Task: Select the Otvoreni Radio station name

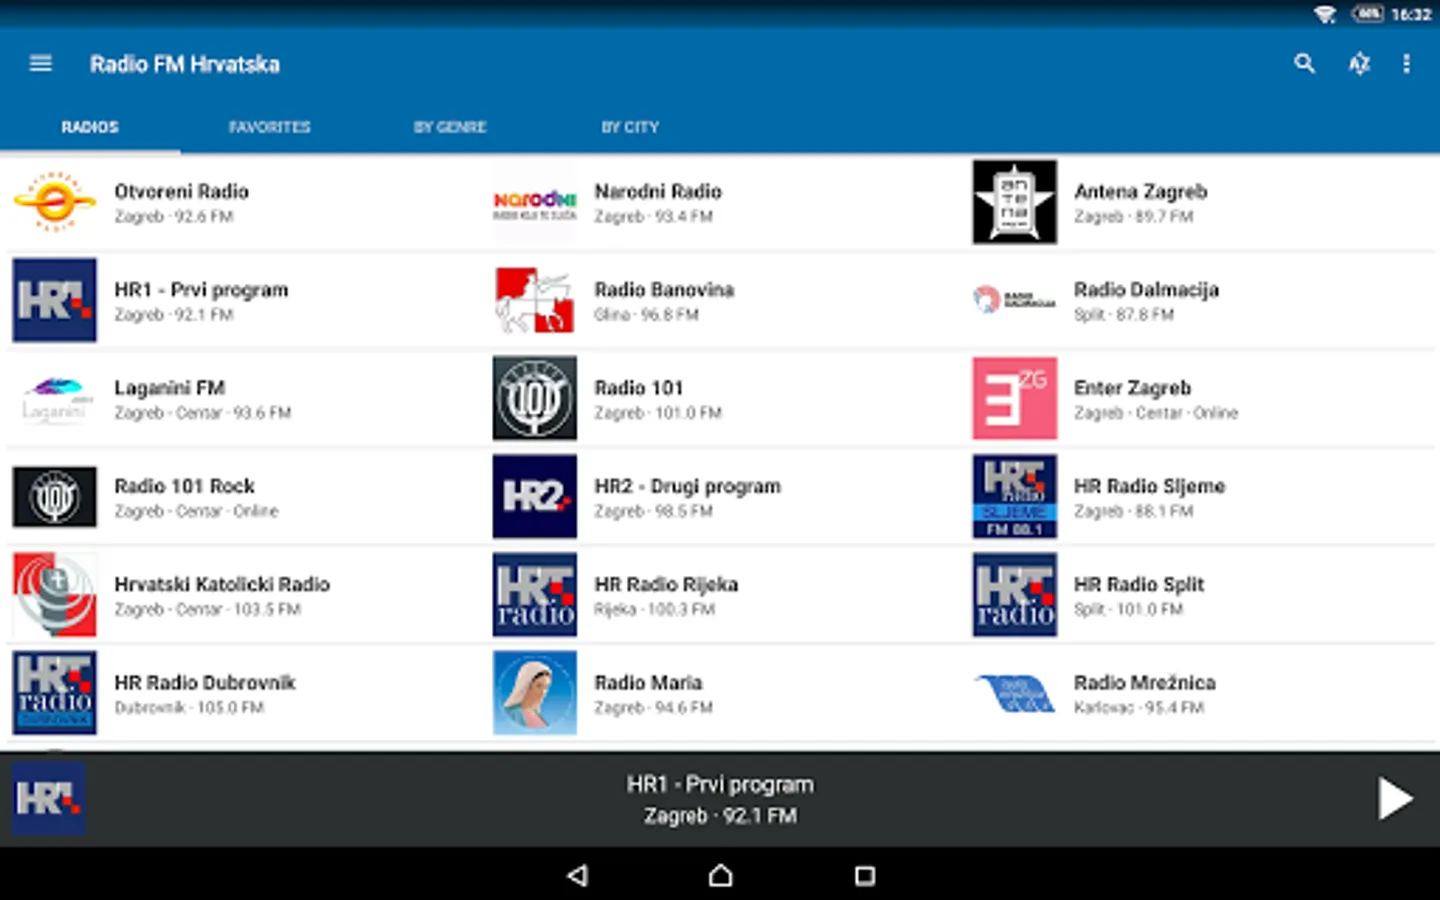Action: (181, 191)
